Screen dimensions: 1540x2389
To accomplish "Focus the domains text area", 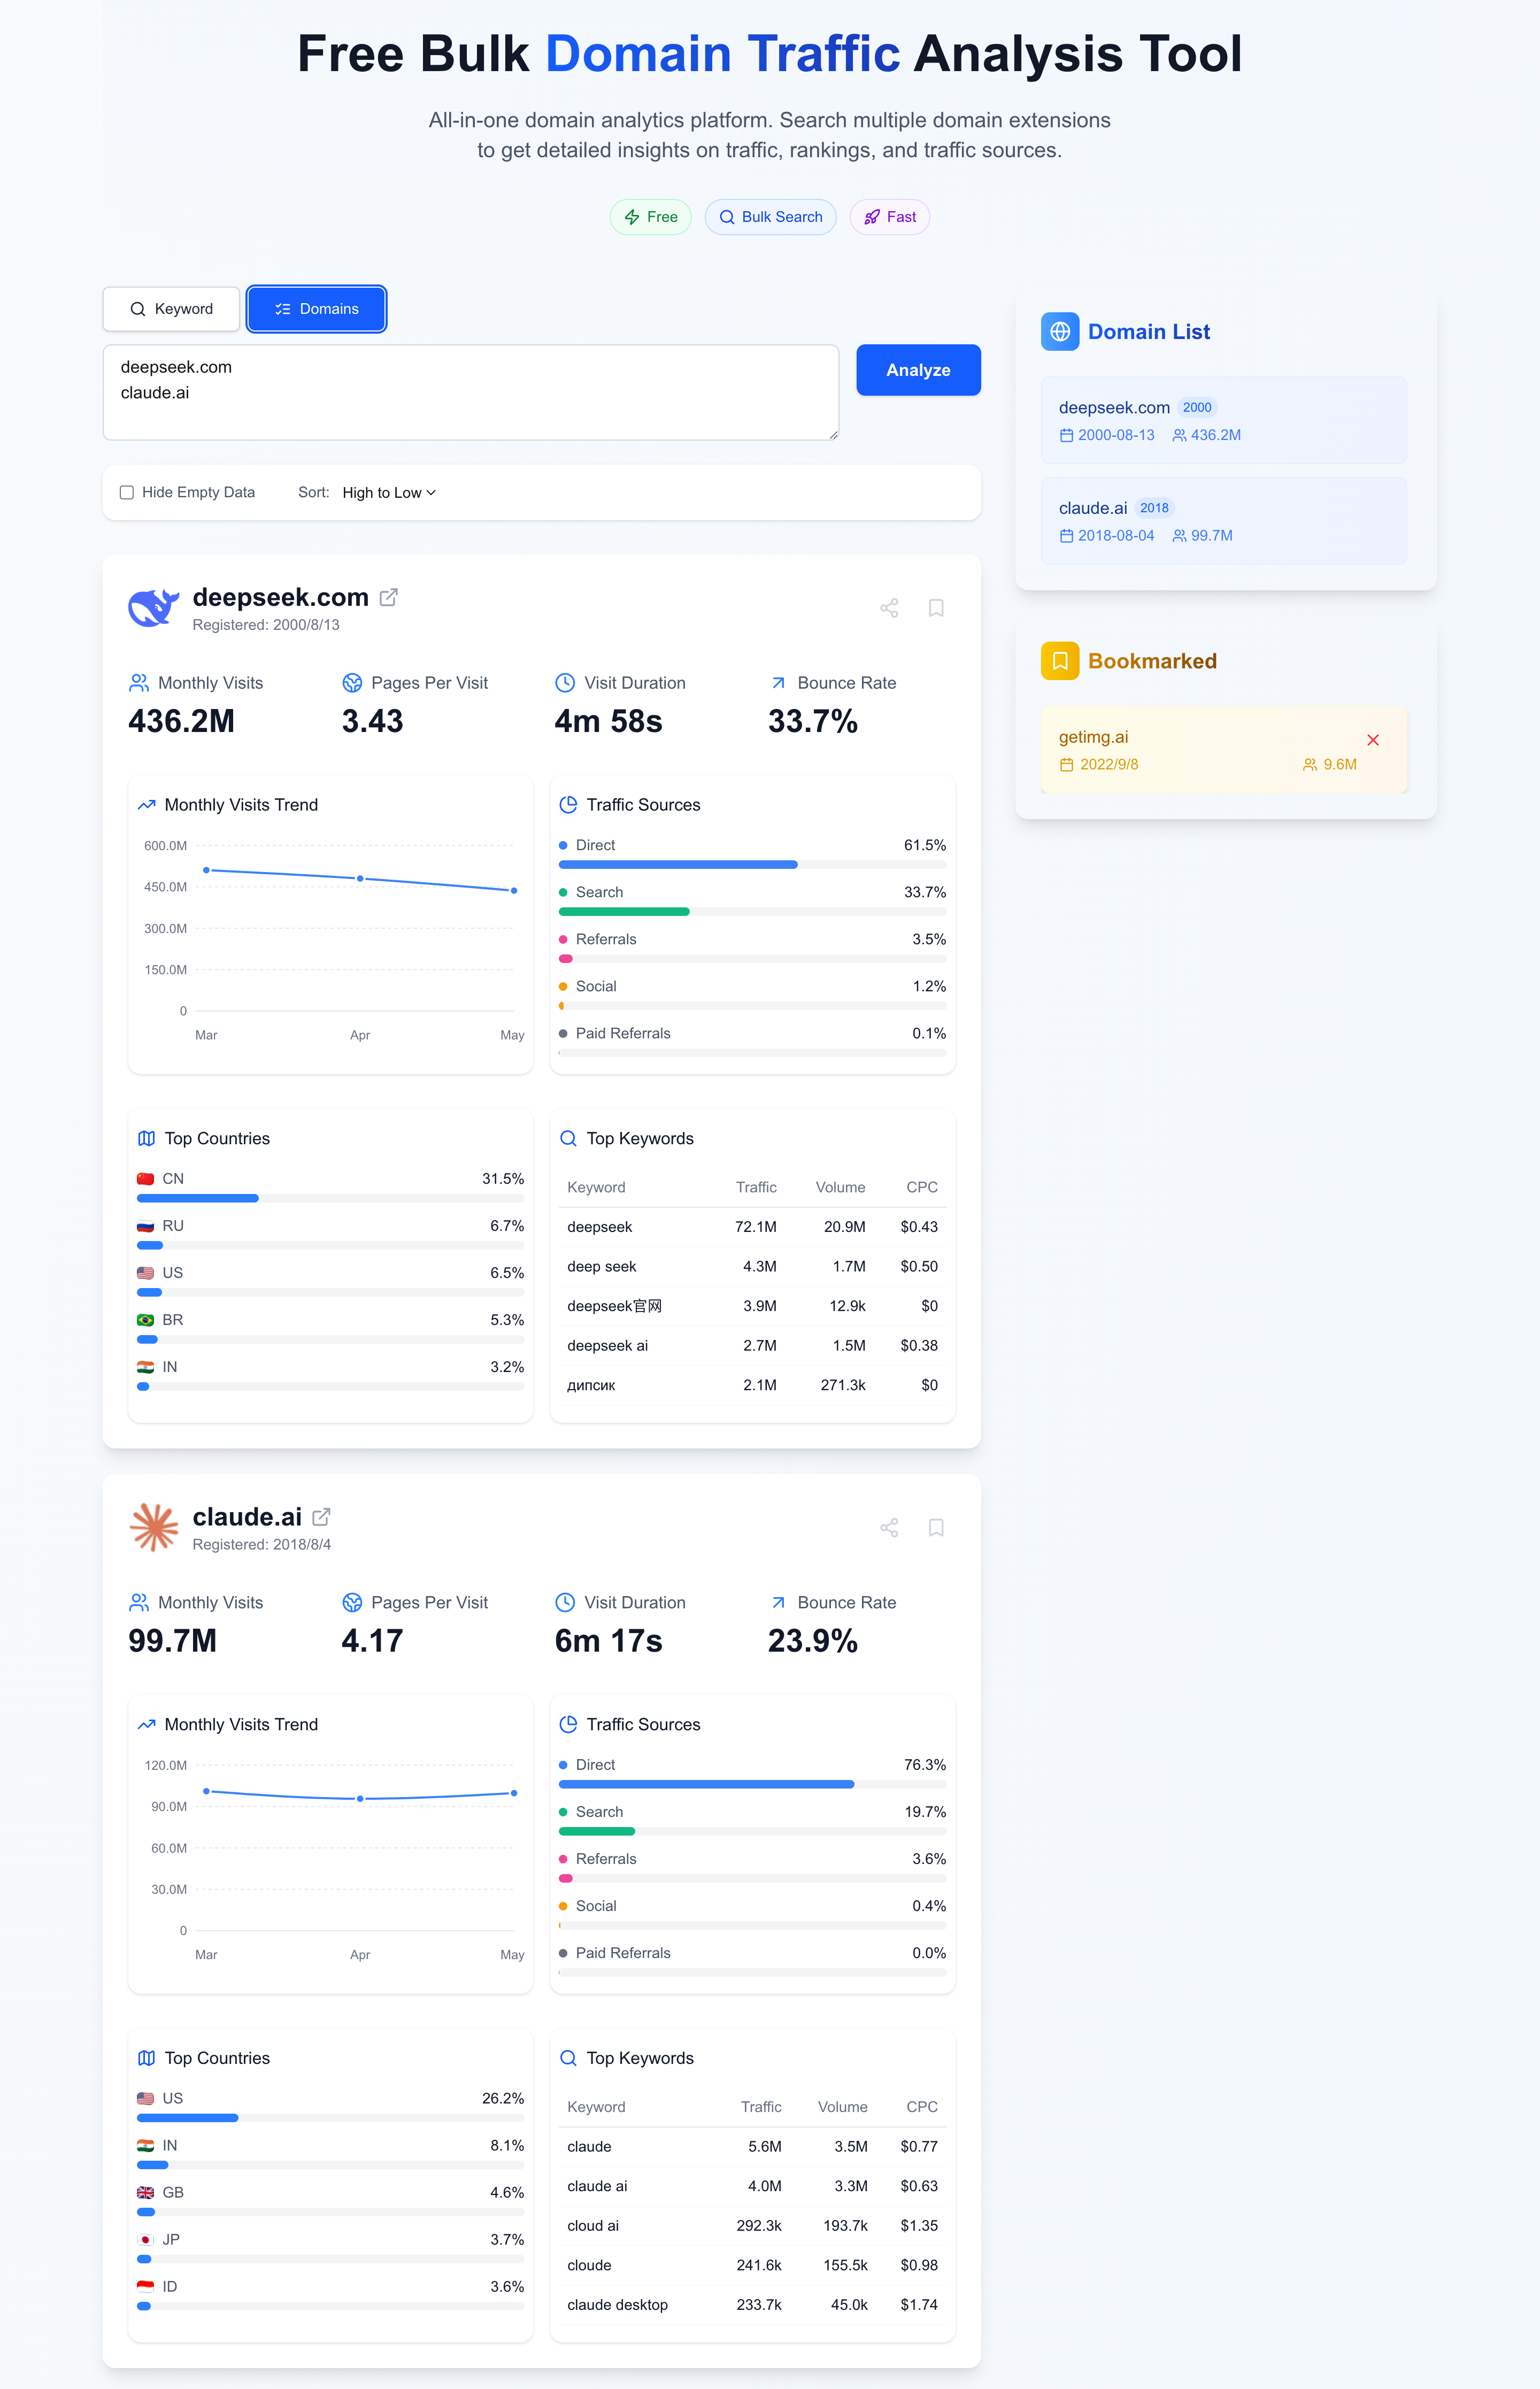I will (471, 392).
